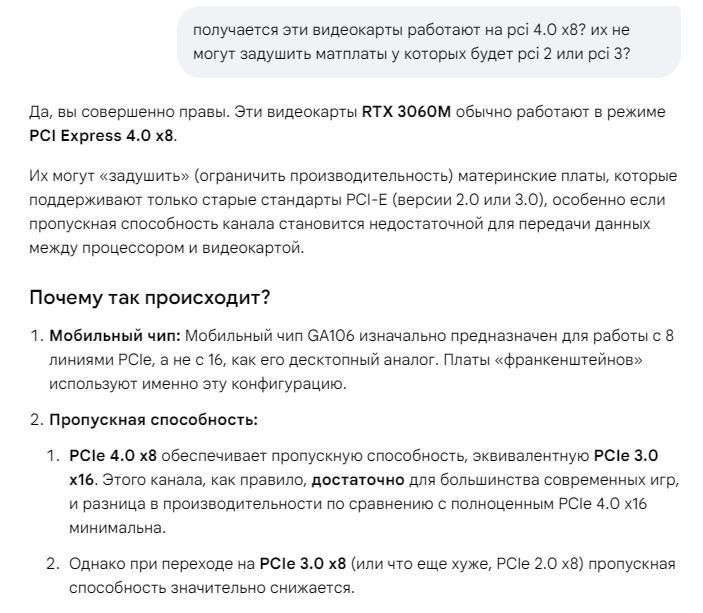
Task: Click the opening words Да, вы совершенно правы
Action: (x=130, y=112)
